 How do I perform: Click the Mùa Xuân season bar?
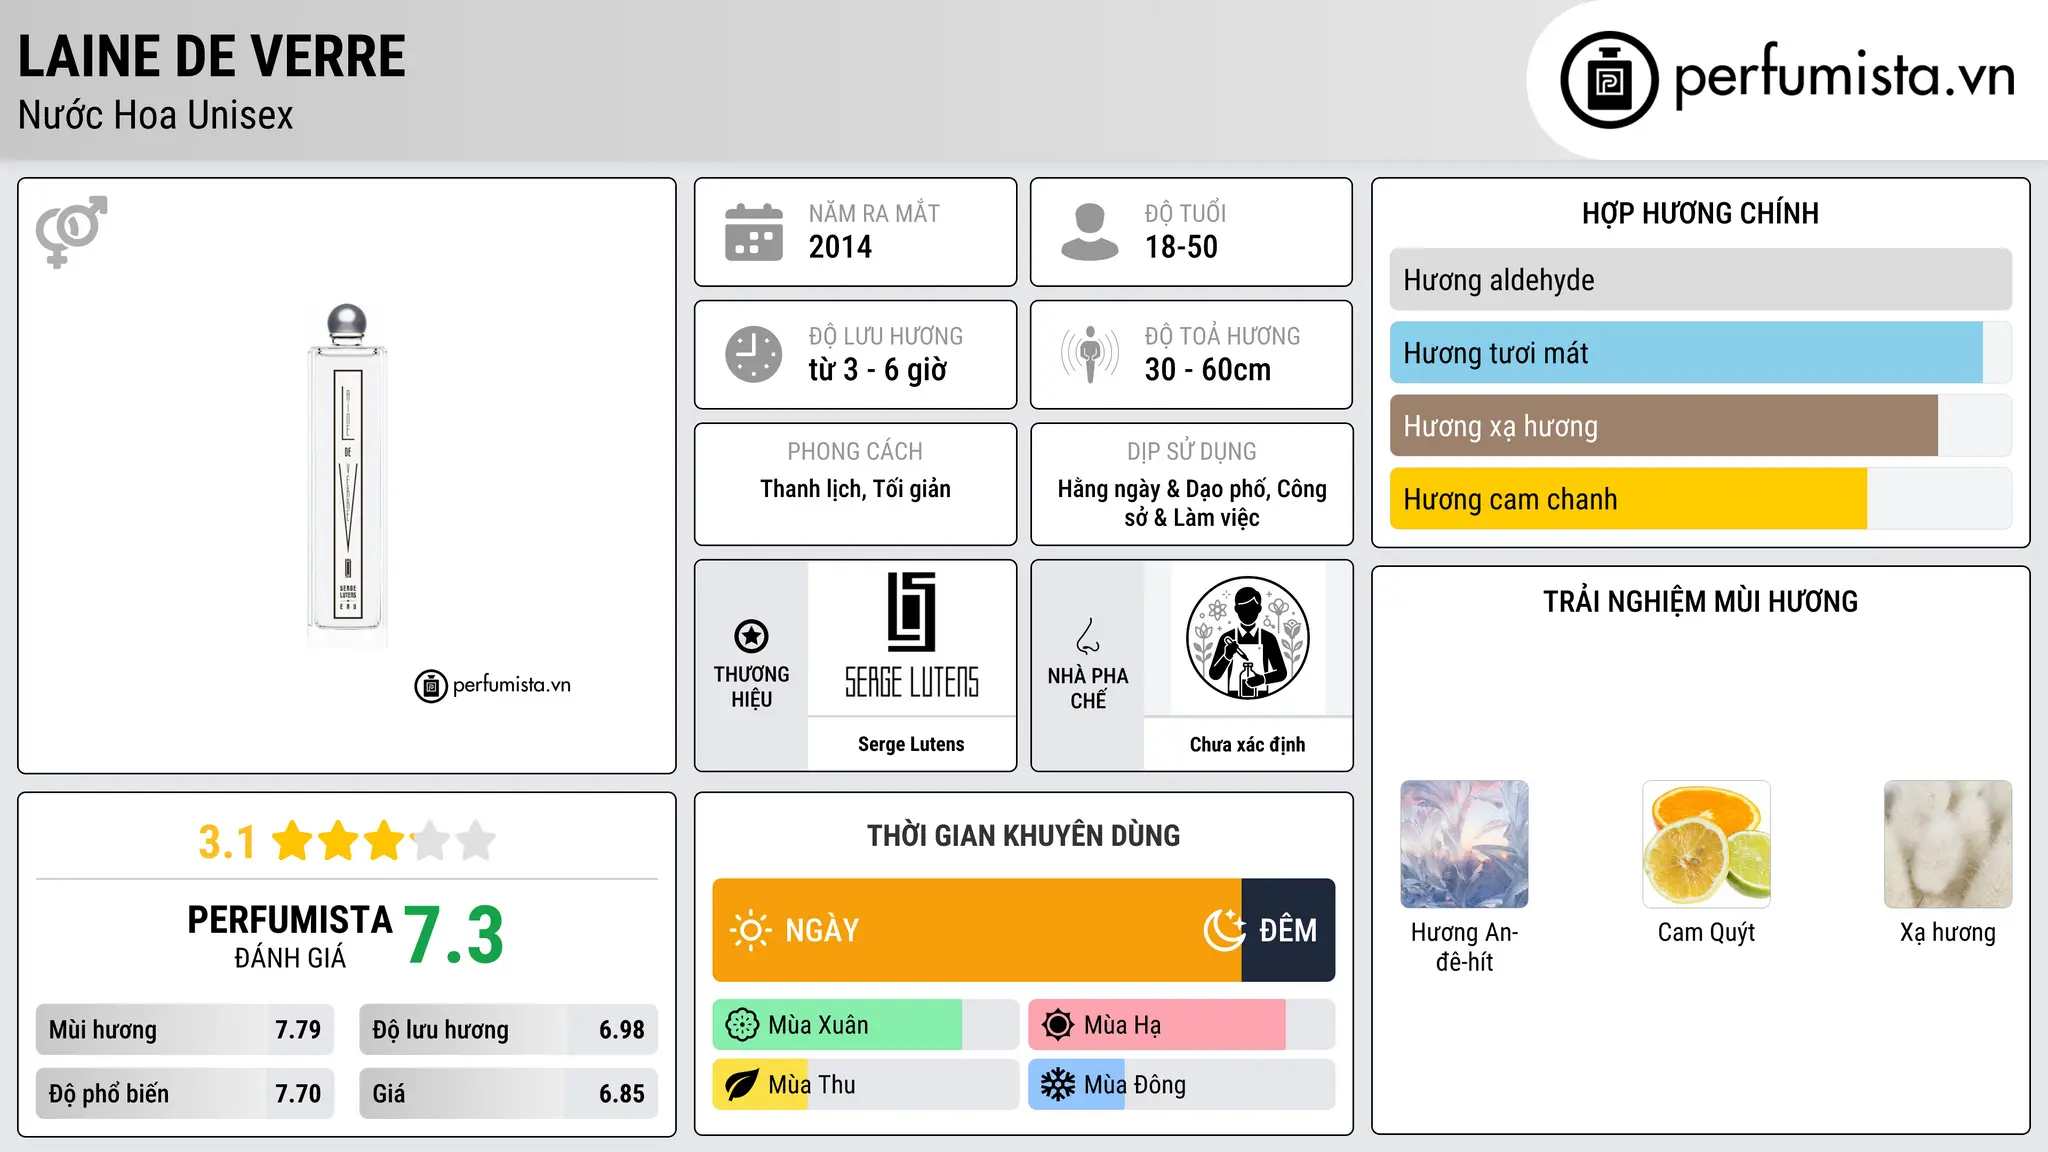tap(866, 1025)
